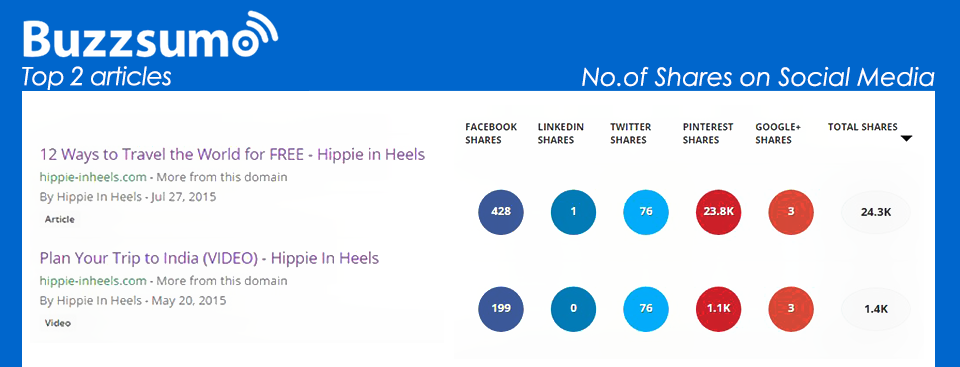Click the 1.4K total shares badge
The height and width of the screenshot is (367, 960).
point(876,309)
